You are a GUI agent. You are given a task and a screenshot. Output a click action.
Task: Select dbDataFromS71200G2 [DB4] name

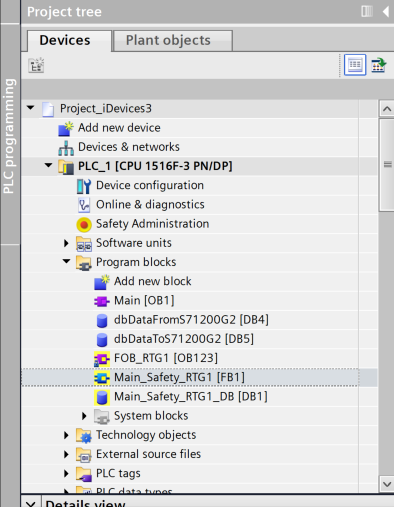191,320
